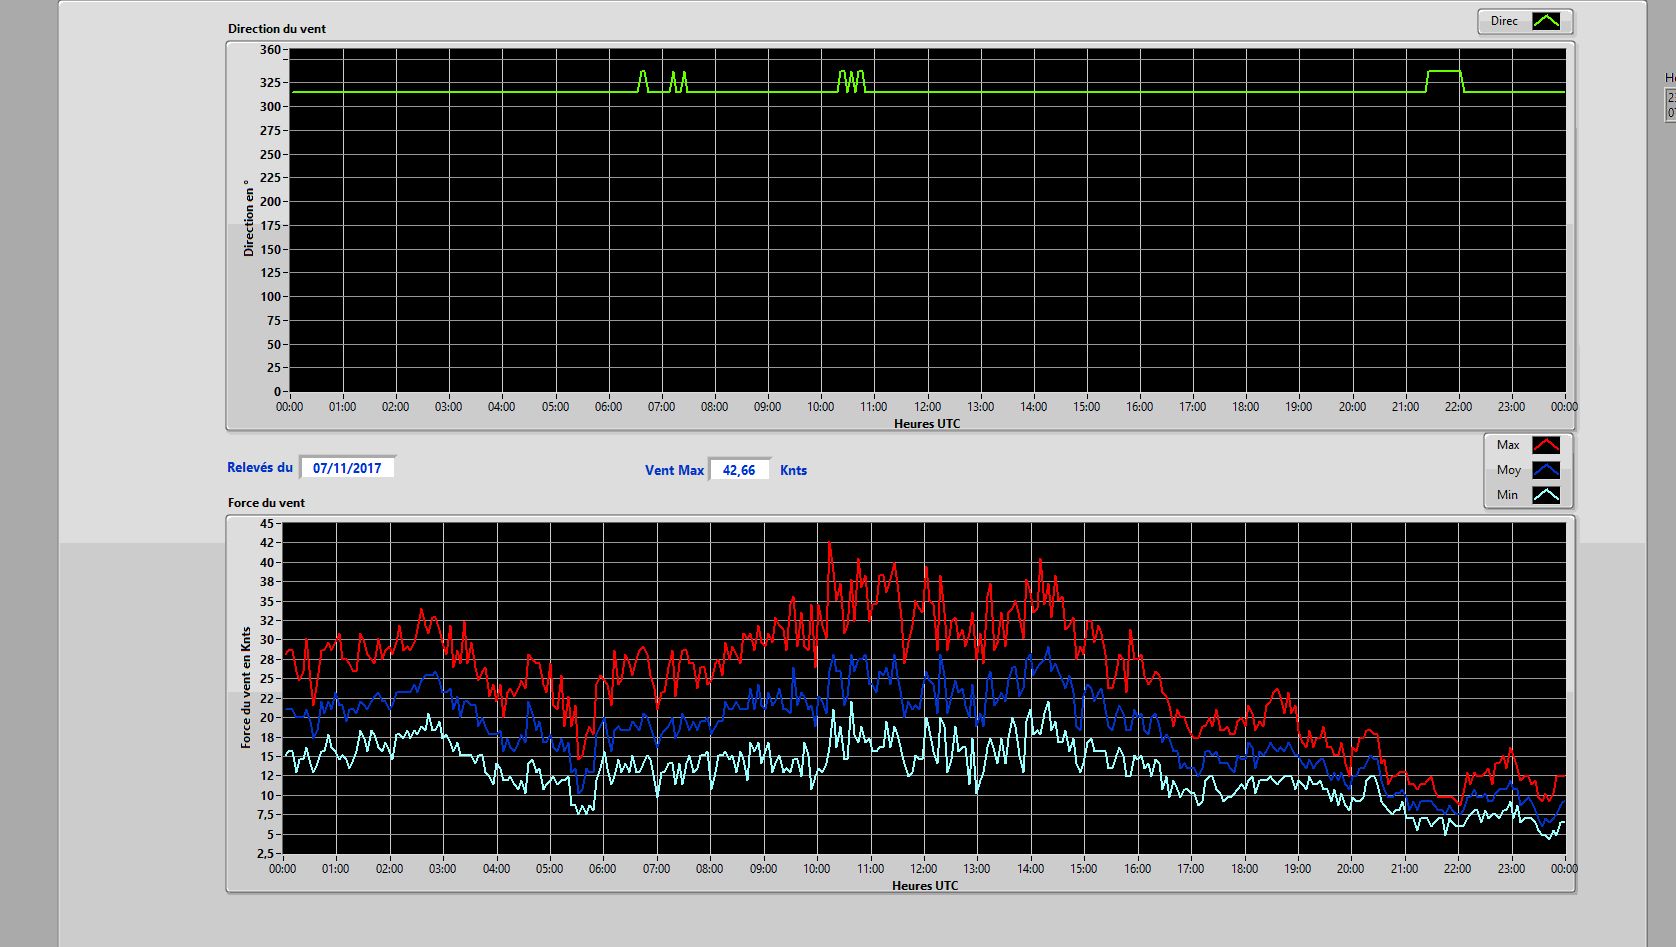Click 12:00 on direction chart time axis
The width and height of the screenshot is (1676, 947).
click(x=927, y=407)
